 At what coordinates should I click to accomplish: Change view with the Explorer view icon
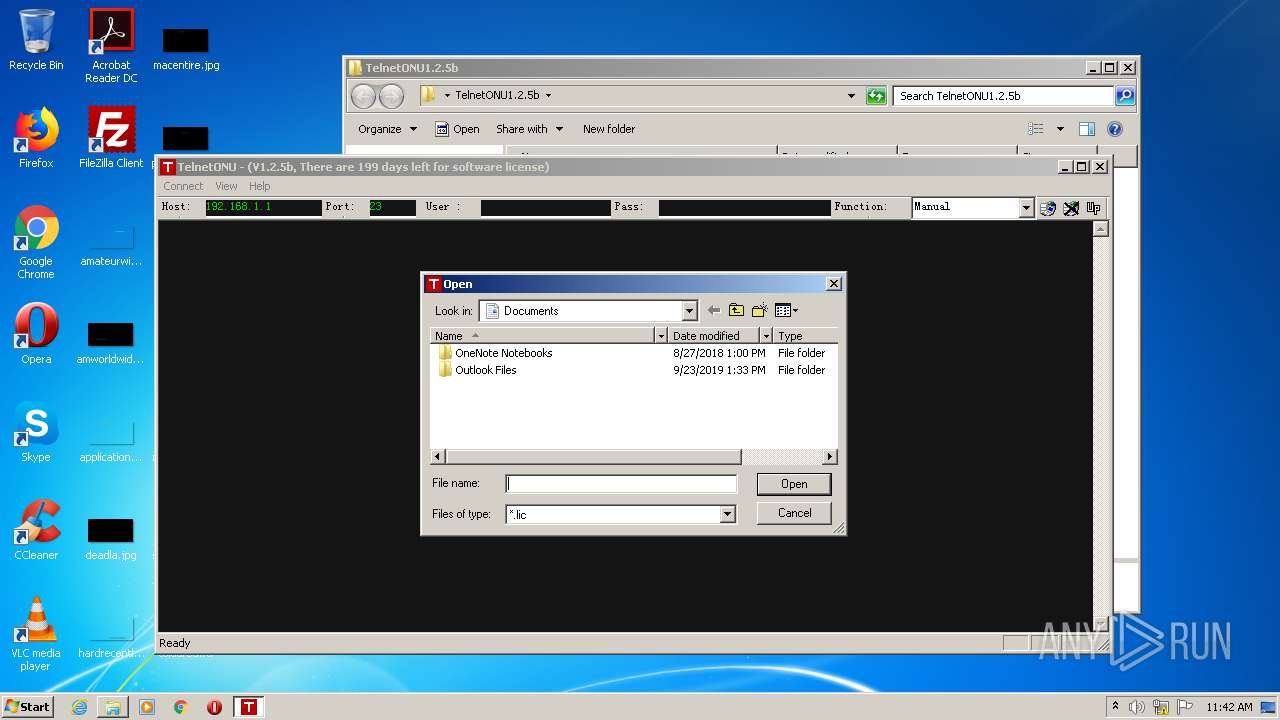[x=1036, y=129]
